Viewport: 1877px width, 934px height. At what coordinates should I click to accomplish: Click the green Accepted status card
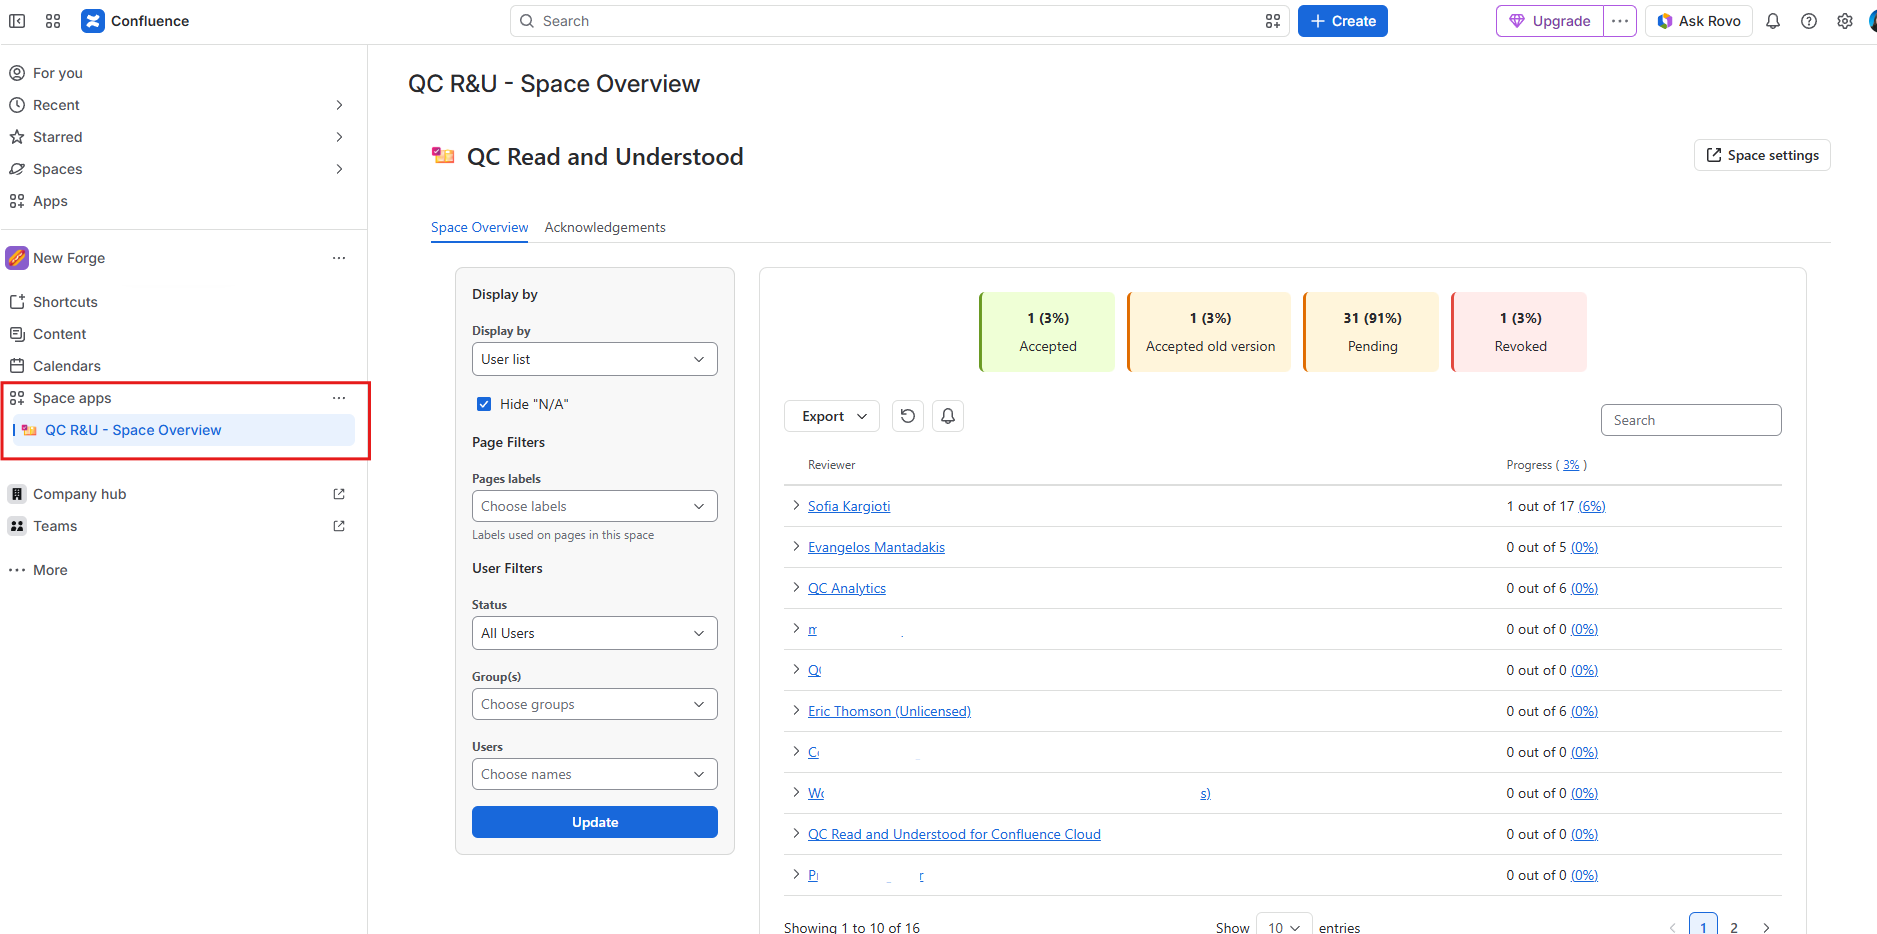[1047, 332]
